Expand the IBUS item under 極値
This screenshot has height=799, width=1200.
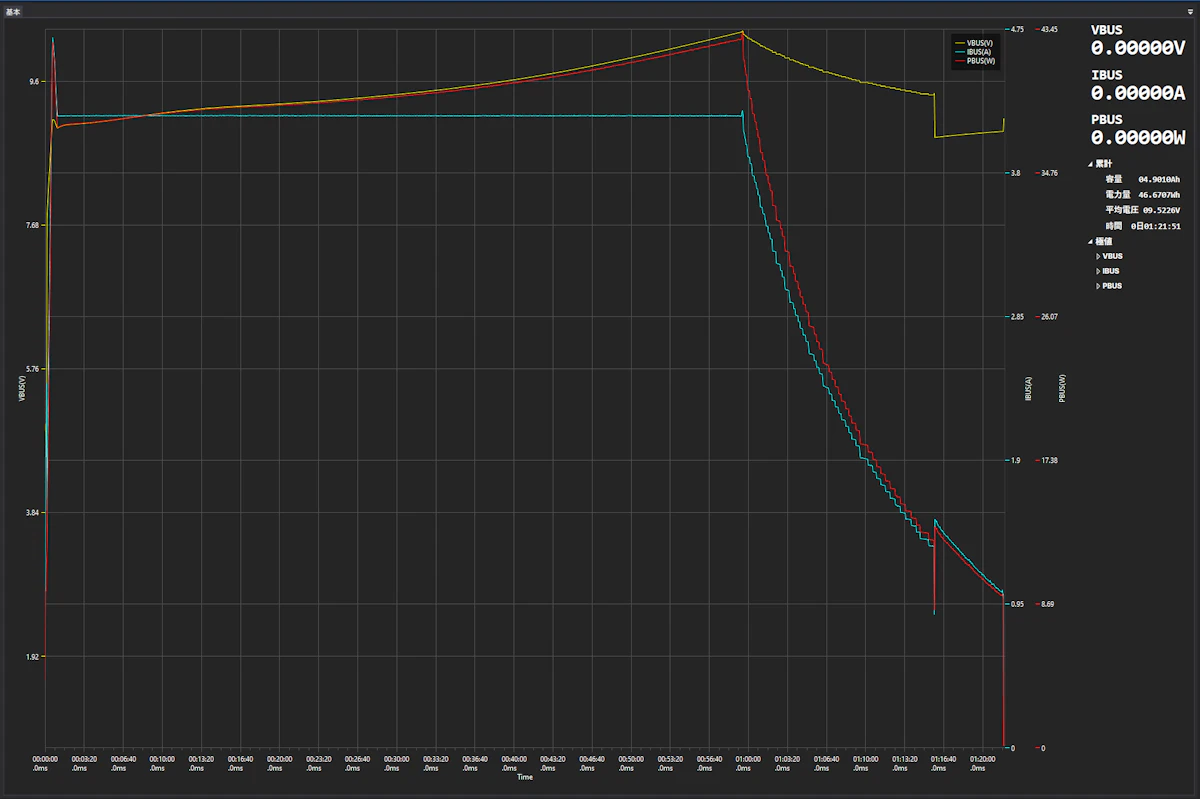pos(1098,271)
